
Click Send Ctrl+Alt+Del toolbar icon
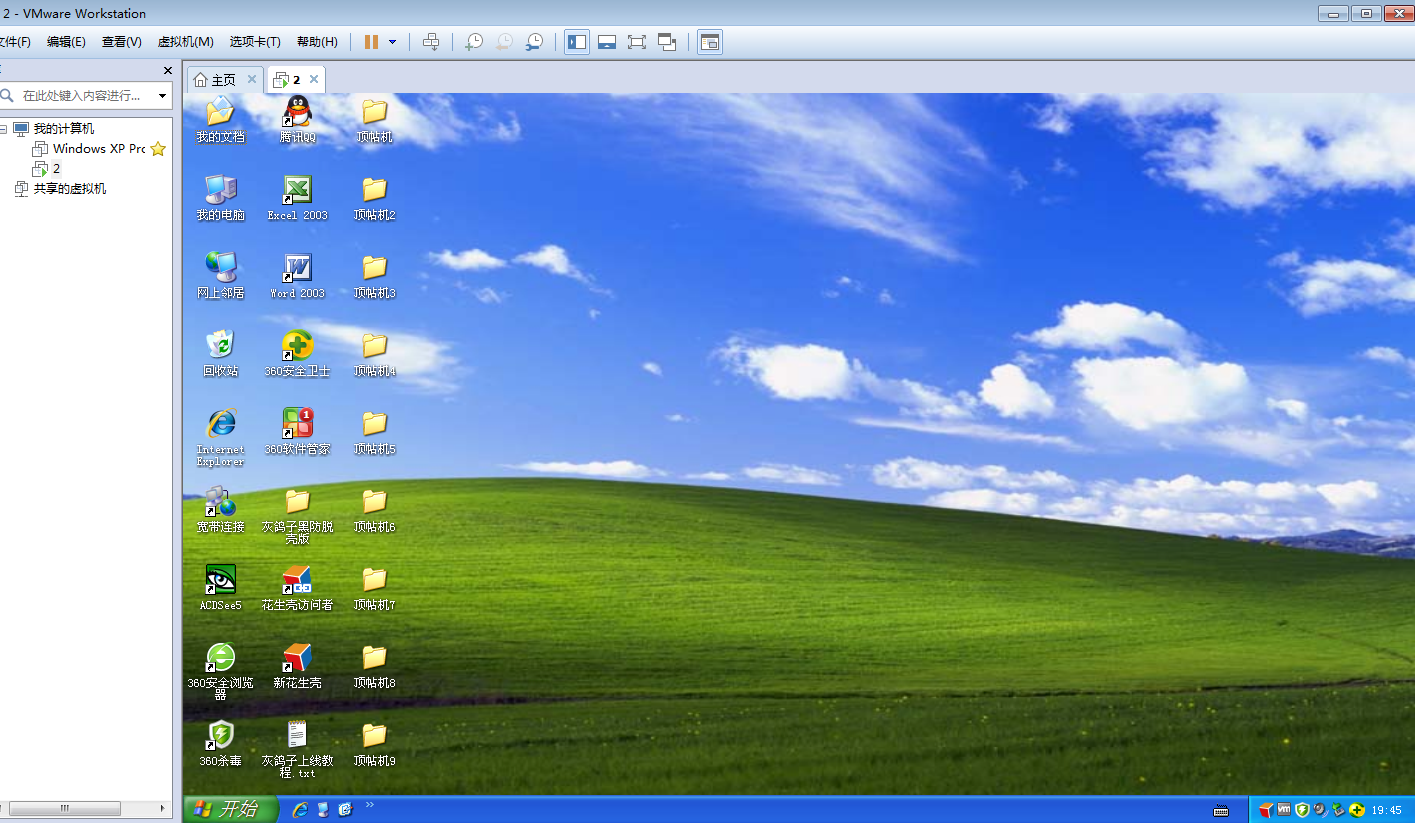431,42
